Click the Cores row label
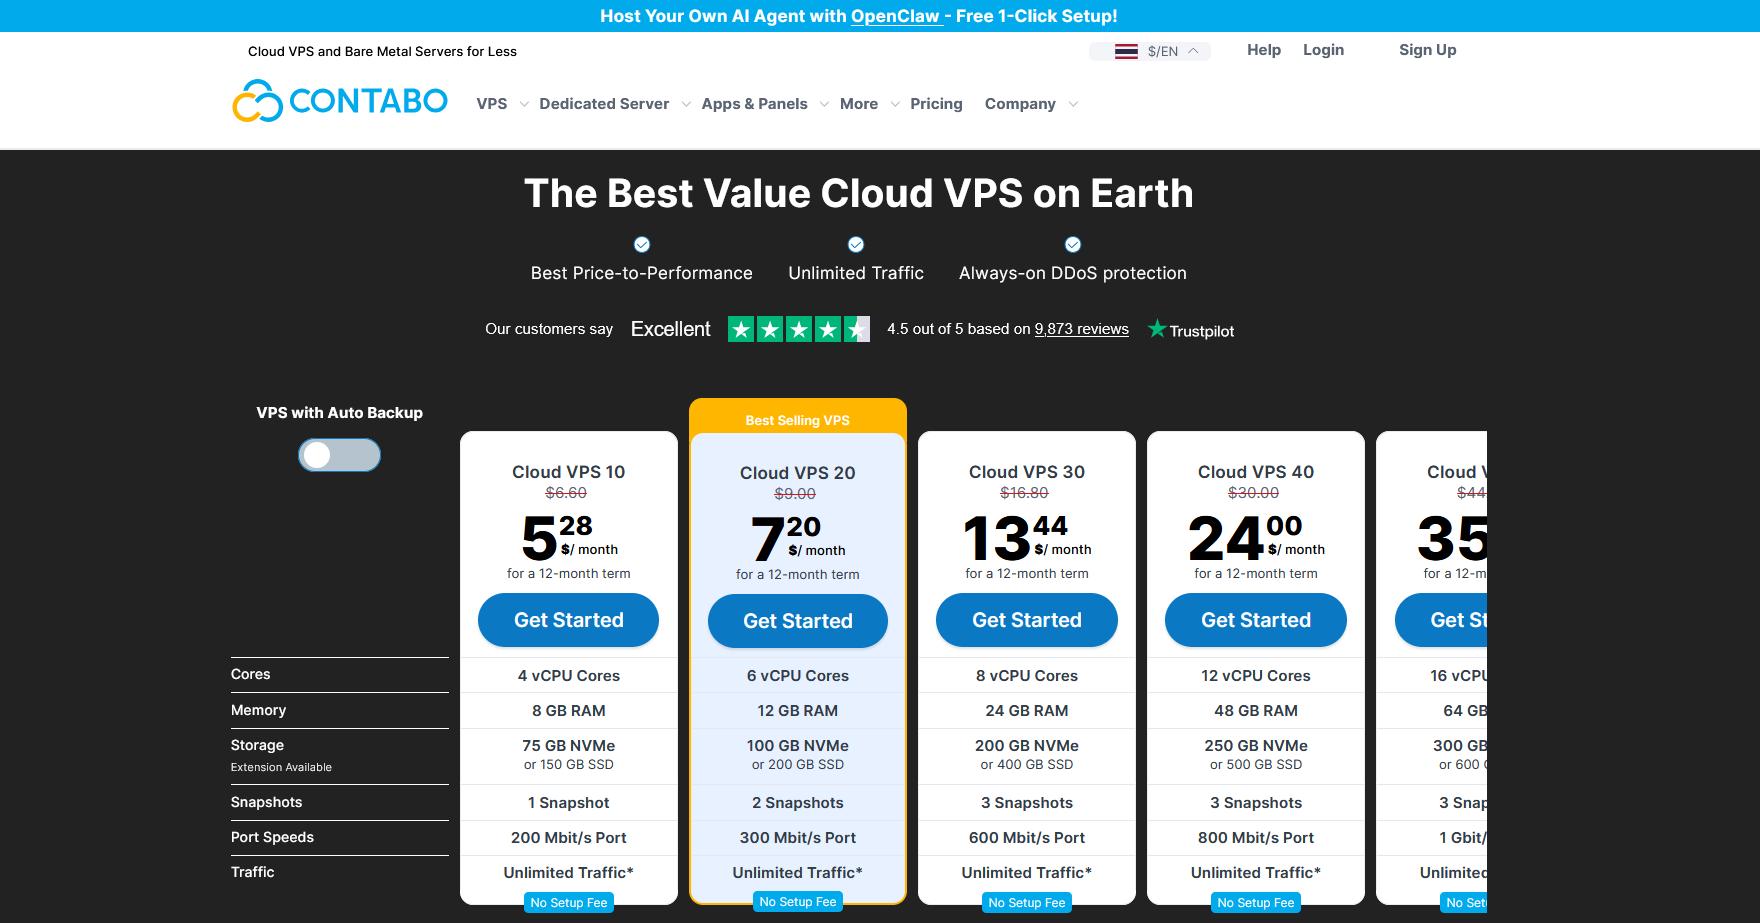Screen dimensions: 1760x923 250,674
